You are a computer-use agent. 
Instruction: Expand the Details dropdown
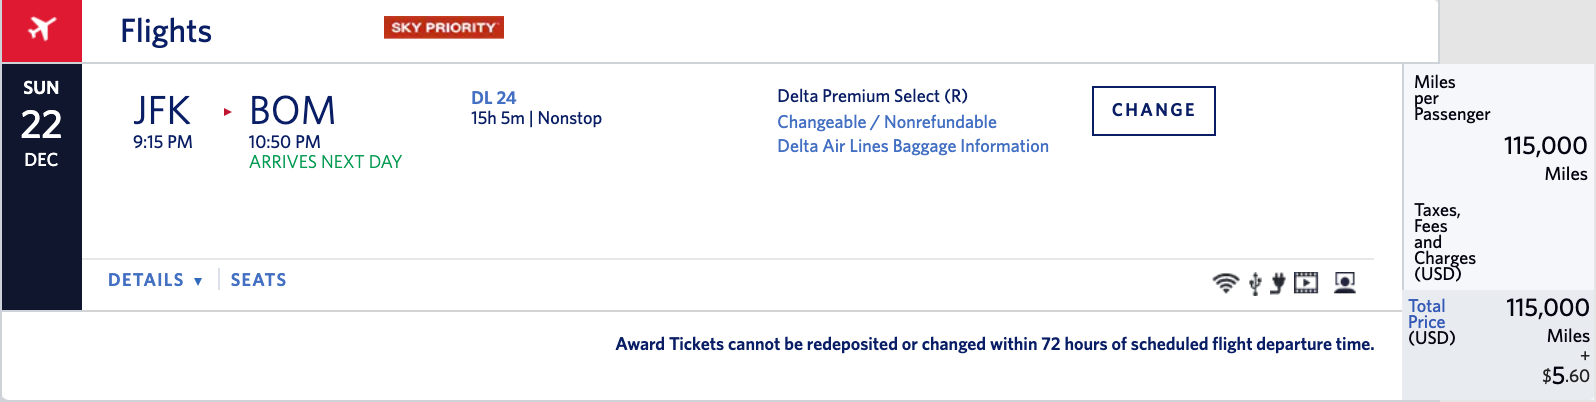(155, 280)
